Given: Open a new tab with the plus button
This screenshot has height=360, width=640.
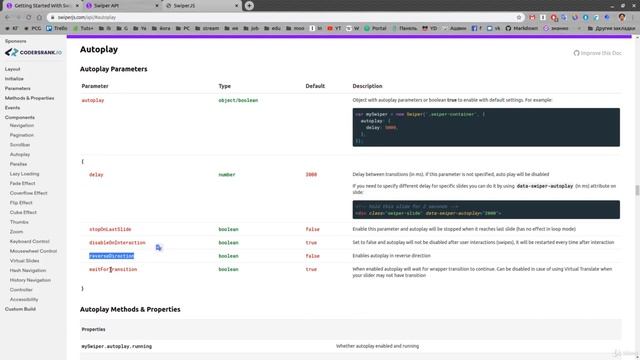Looking at the screenshot, I should tap(249, 6).
